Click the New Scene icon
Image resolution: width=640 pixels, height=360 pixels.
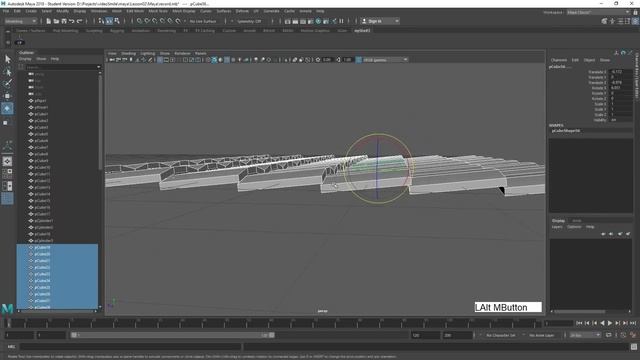coord(48,21)
